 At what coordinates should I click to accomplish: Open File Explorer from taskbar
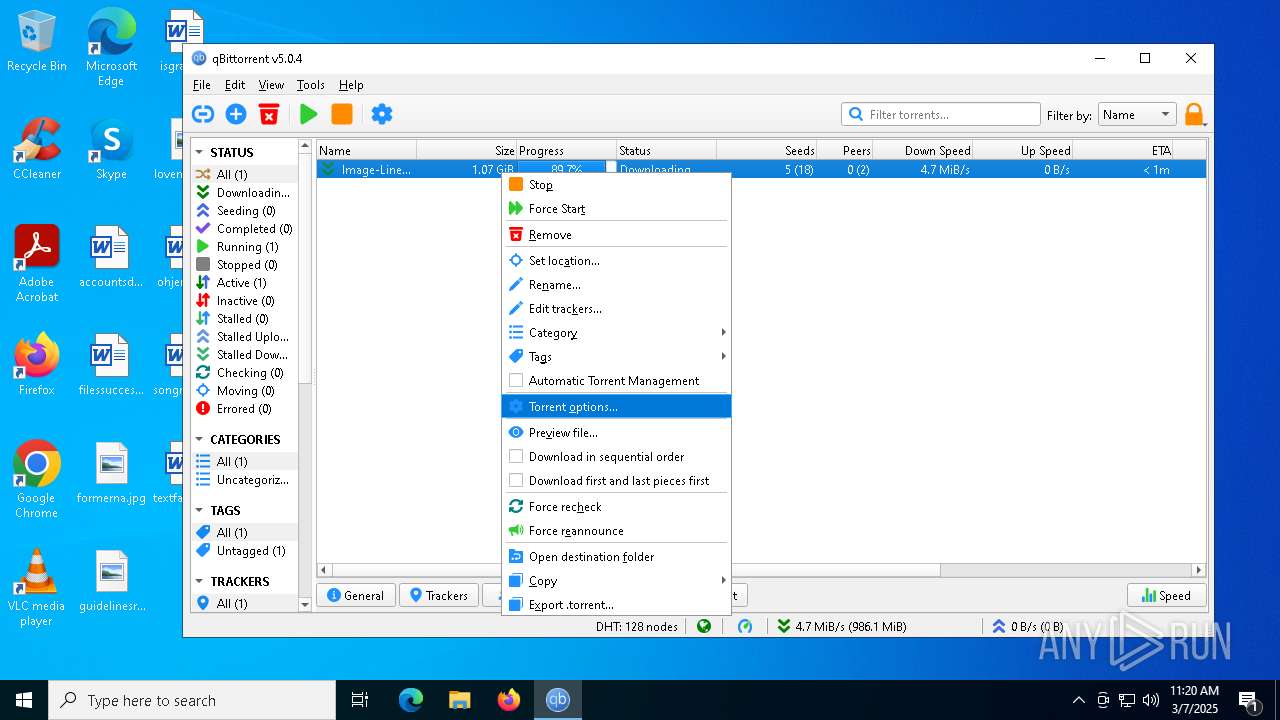459,700
